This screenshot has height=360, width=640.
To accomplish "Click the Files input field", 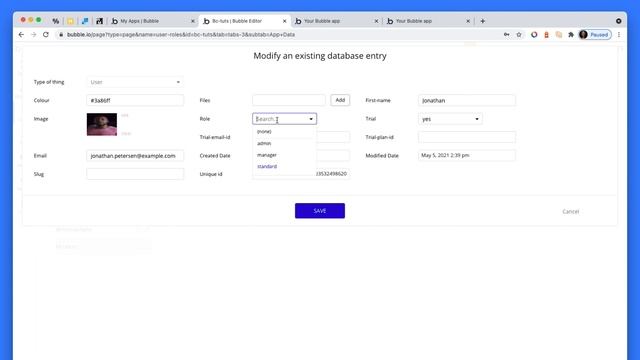I will coord(289,100).
